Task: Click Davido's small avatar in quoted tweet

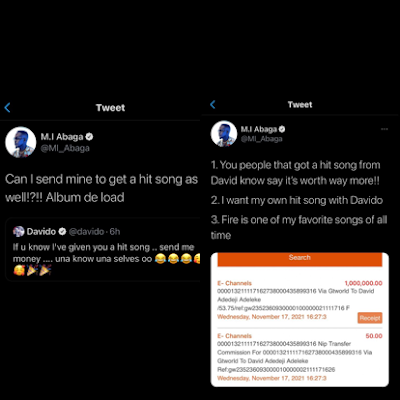Action: [18, 231]
